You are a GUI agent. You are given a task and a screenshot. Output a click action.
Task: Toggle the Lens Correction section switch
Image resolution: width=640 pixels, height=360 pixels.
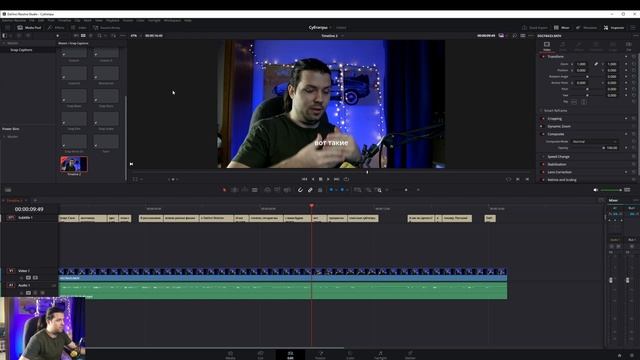click(x=543, y=172)
